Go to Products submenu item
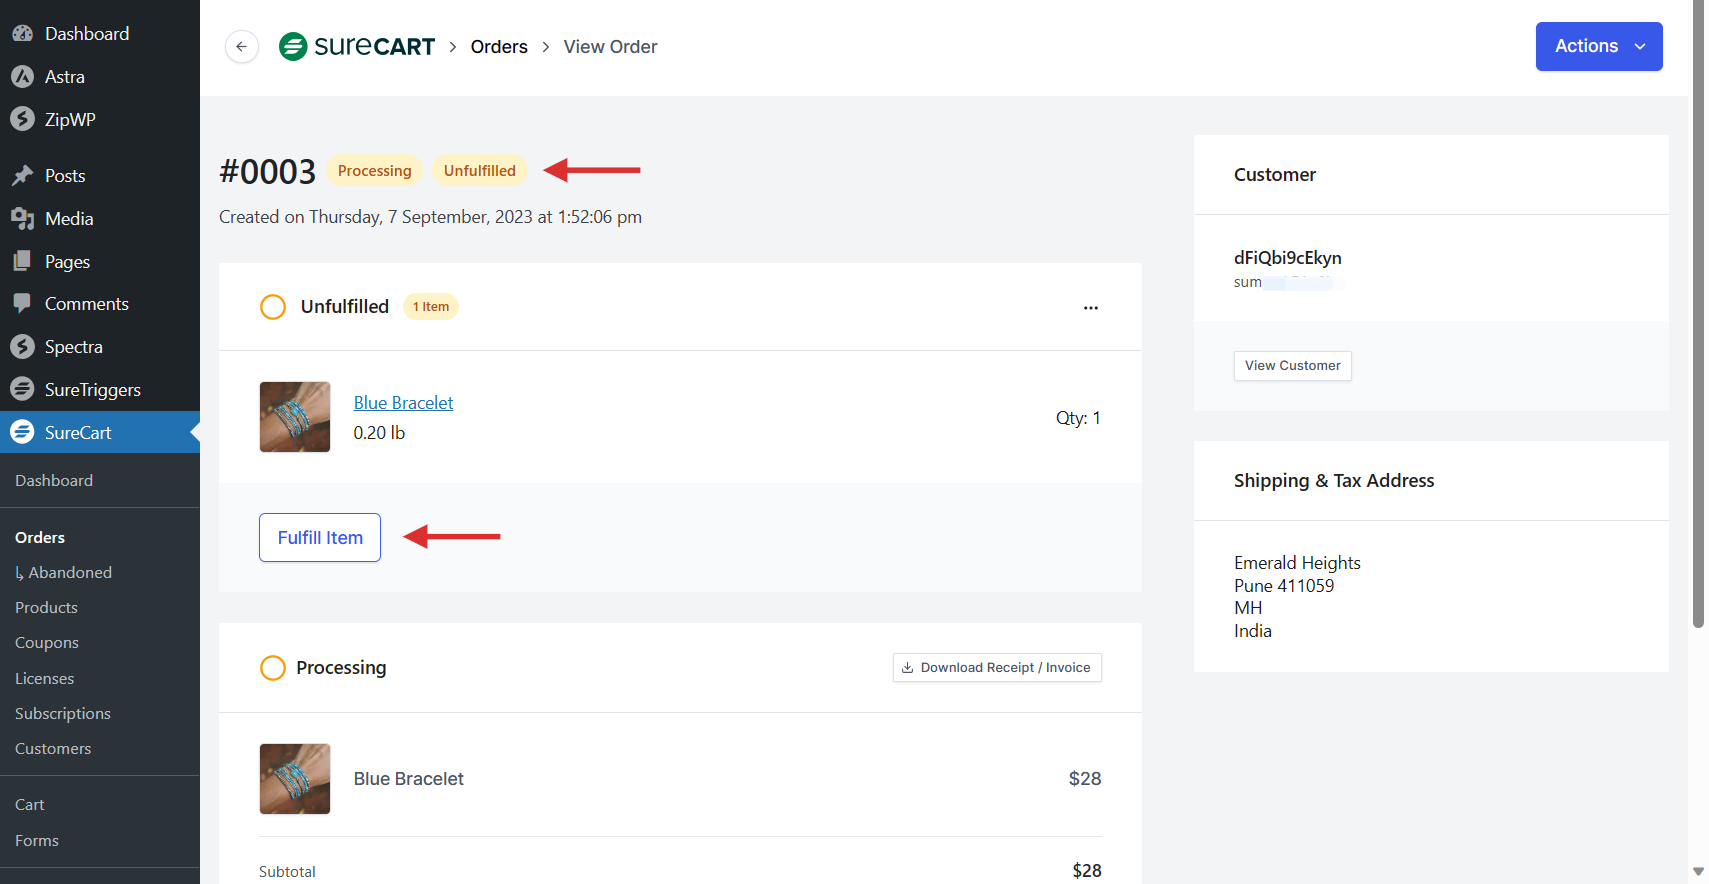Image resolution: width=1709 pixels, height=884 pixels. [46, 608]
